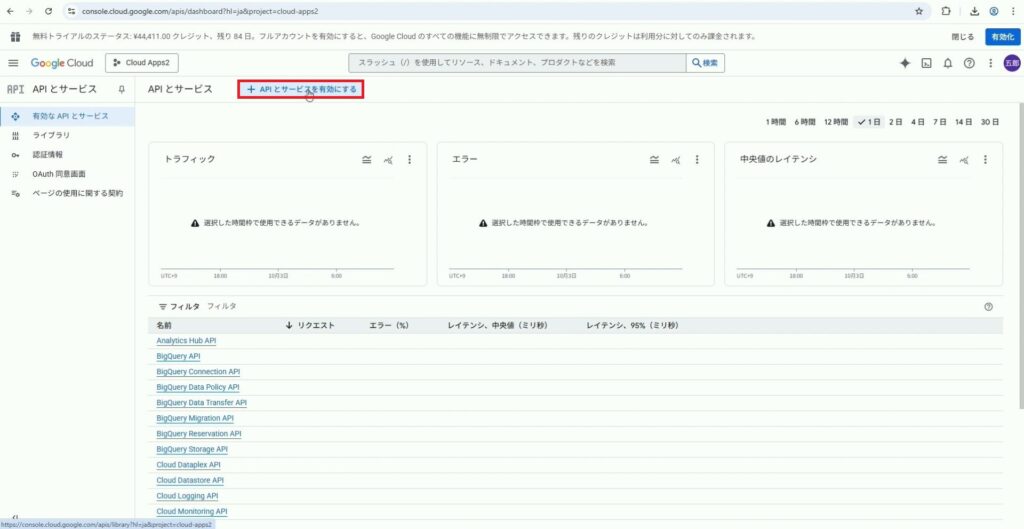Click the resource search input field
The width and height of the screenshot is (1024, 529).
tap(515, 63)
